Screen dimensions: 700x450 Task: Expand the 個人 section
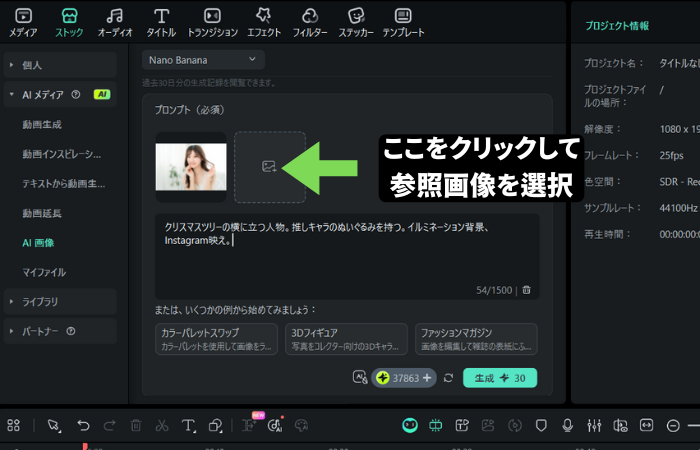(60, 65)
